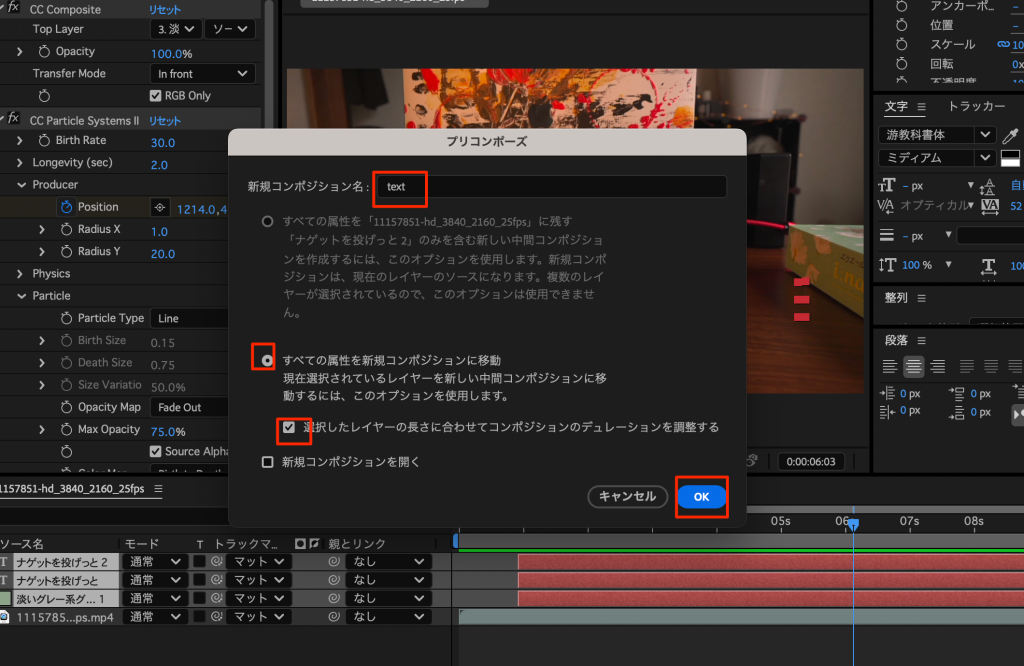Click the Position crosshair point picker

[158, 207]
